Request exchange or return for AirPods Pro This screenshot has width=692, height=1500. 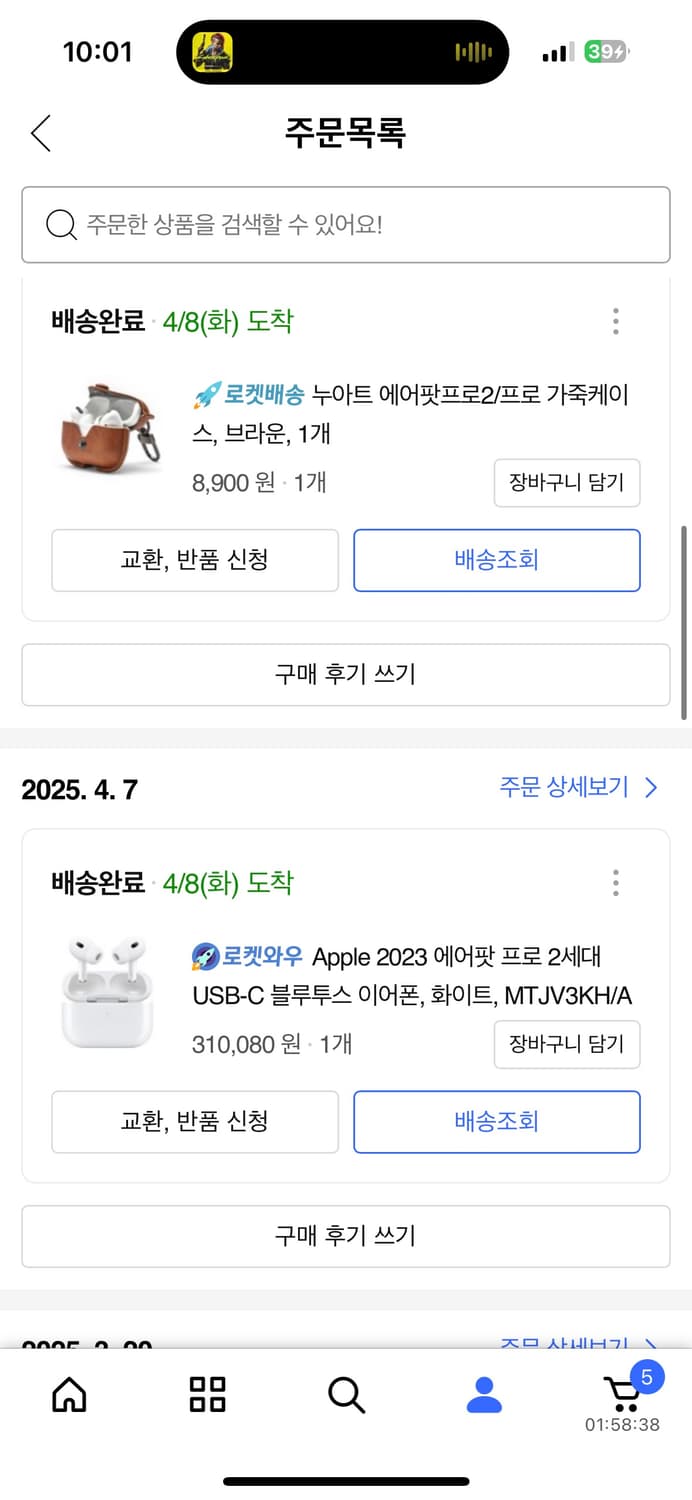click(195, 1122)
